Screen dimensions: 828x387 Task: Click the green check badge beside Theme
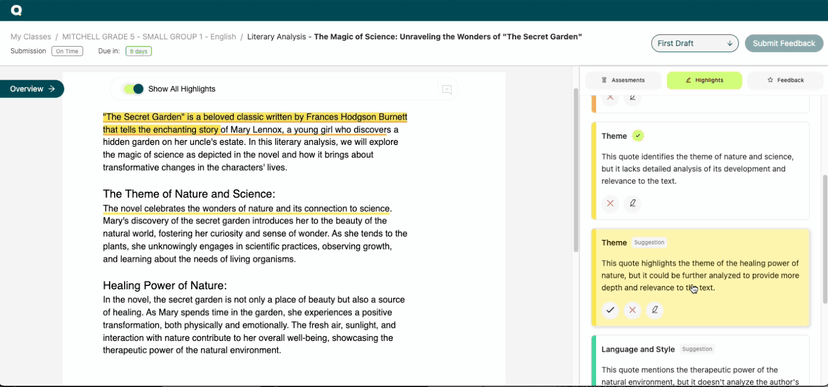(x=638, y=136)
